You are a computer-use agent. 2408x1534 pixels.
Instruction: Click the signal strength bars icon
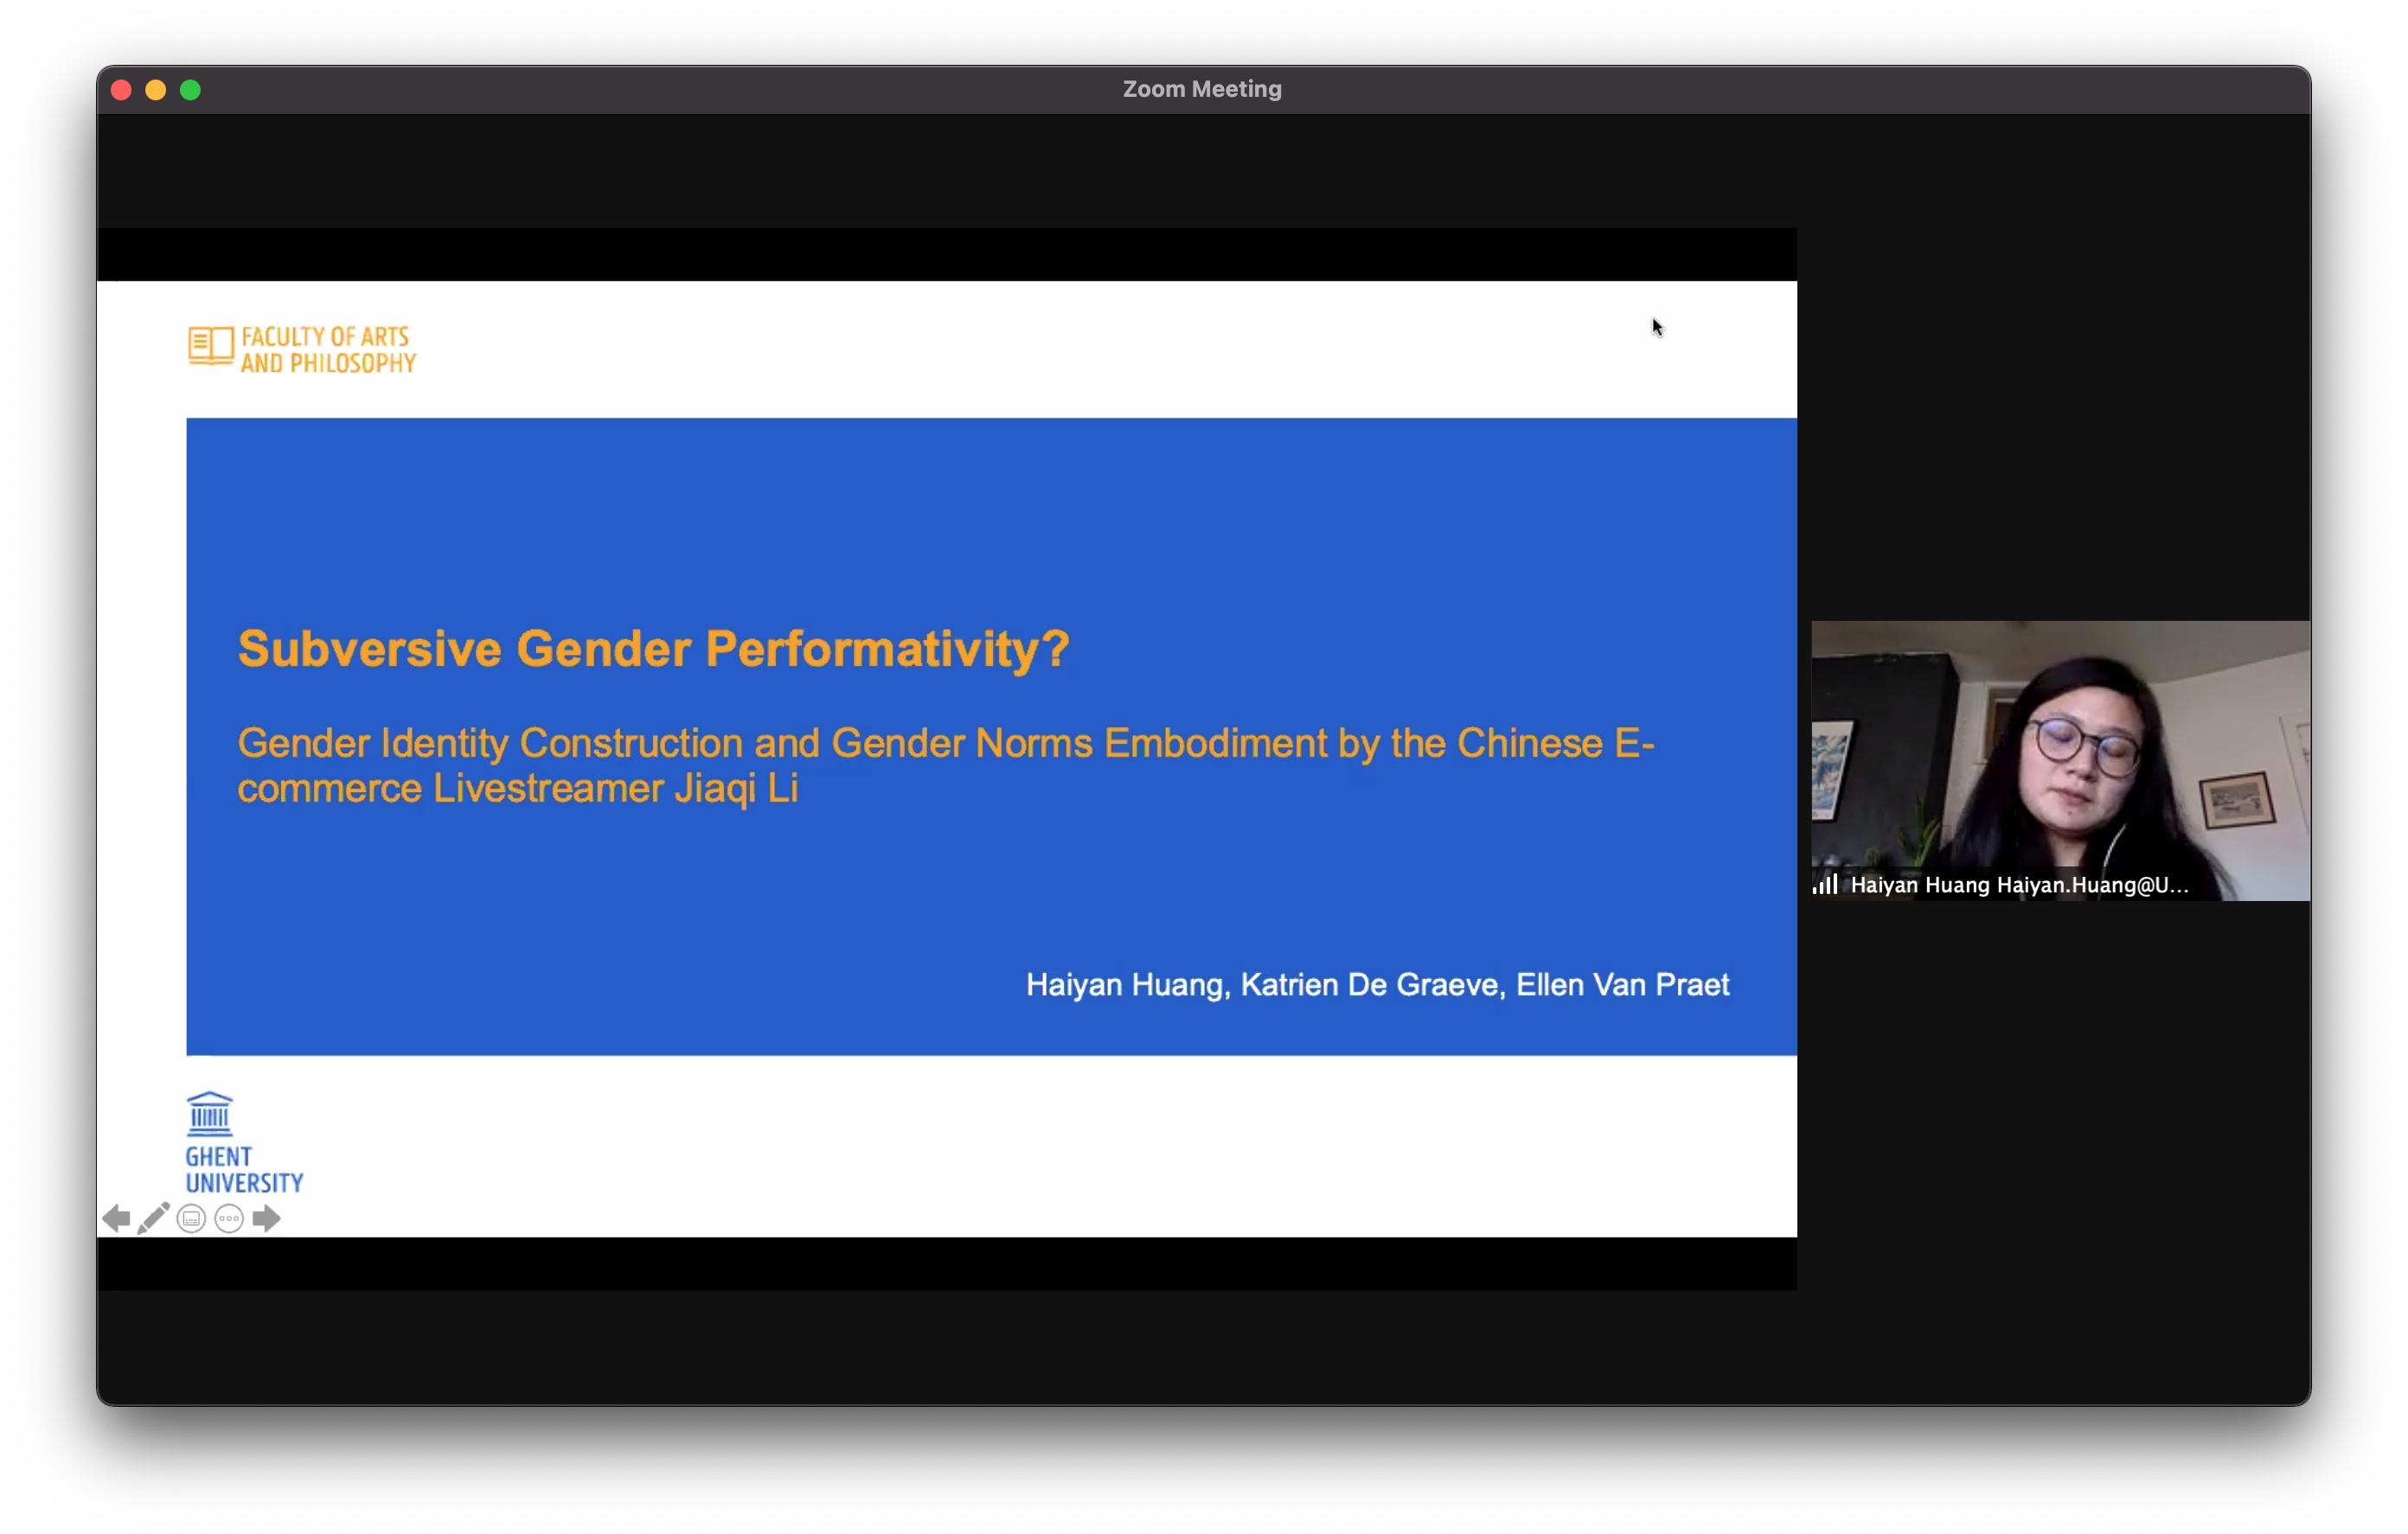[1825, 884]
